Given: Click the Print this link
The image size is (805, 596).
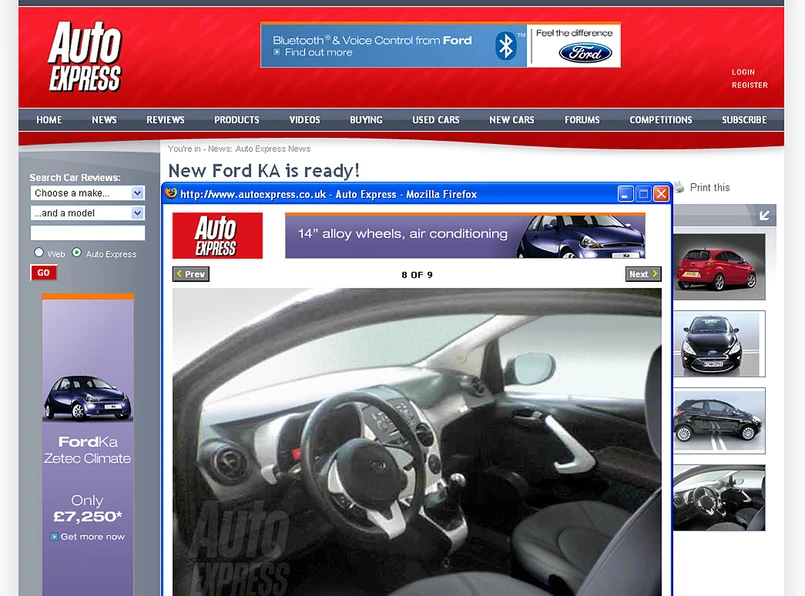Looking at the screenshot, I should point(710,187).
